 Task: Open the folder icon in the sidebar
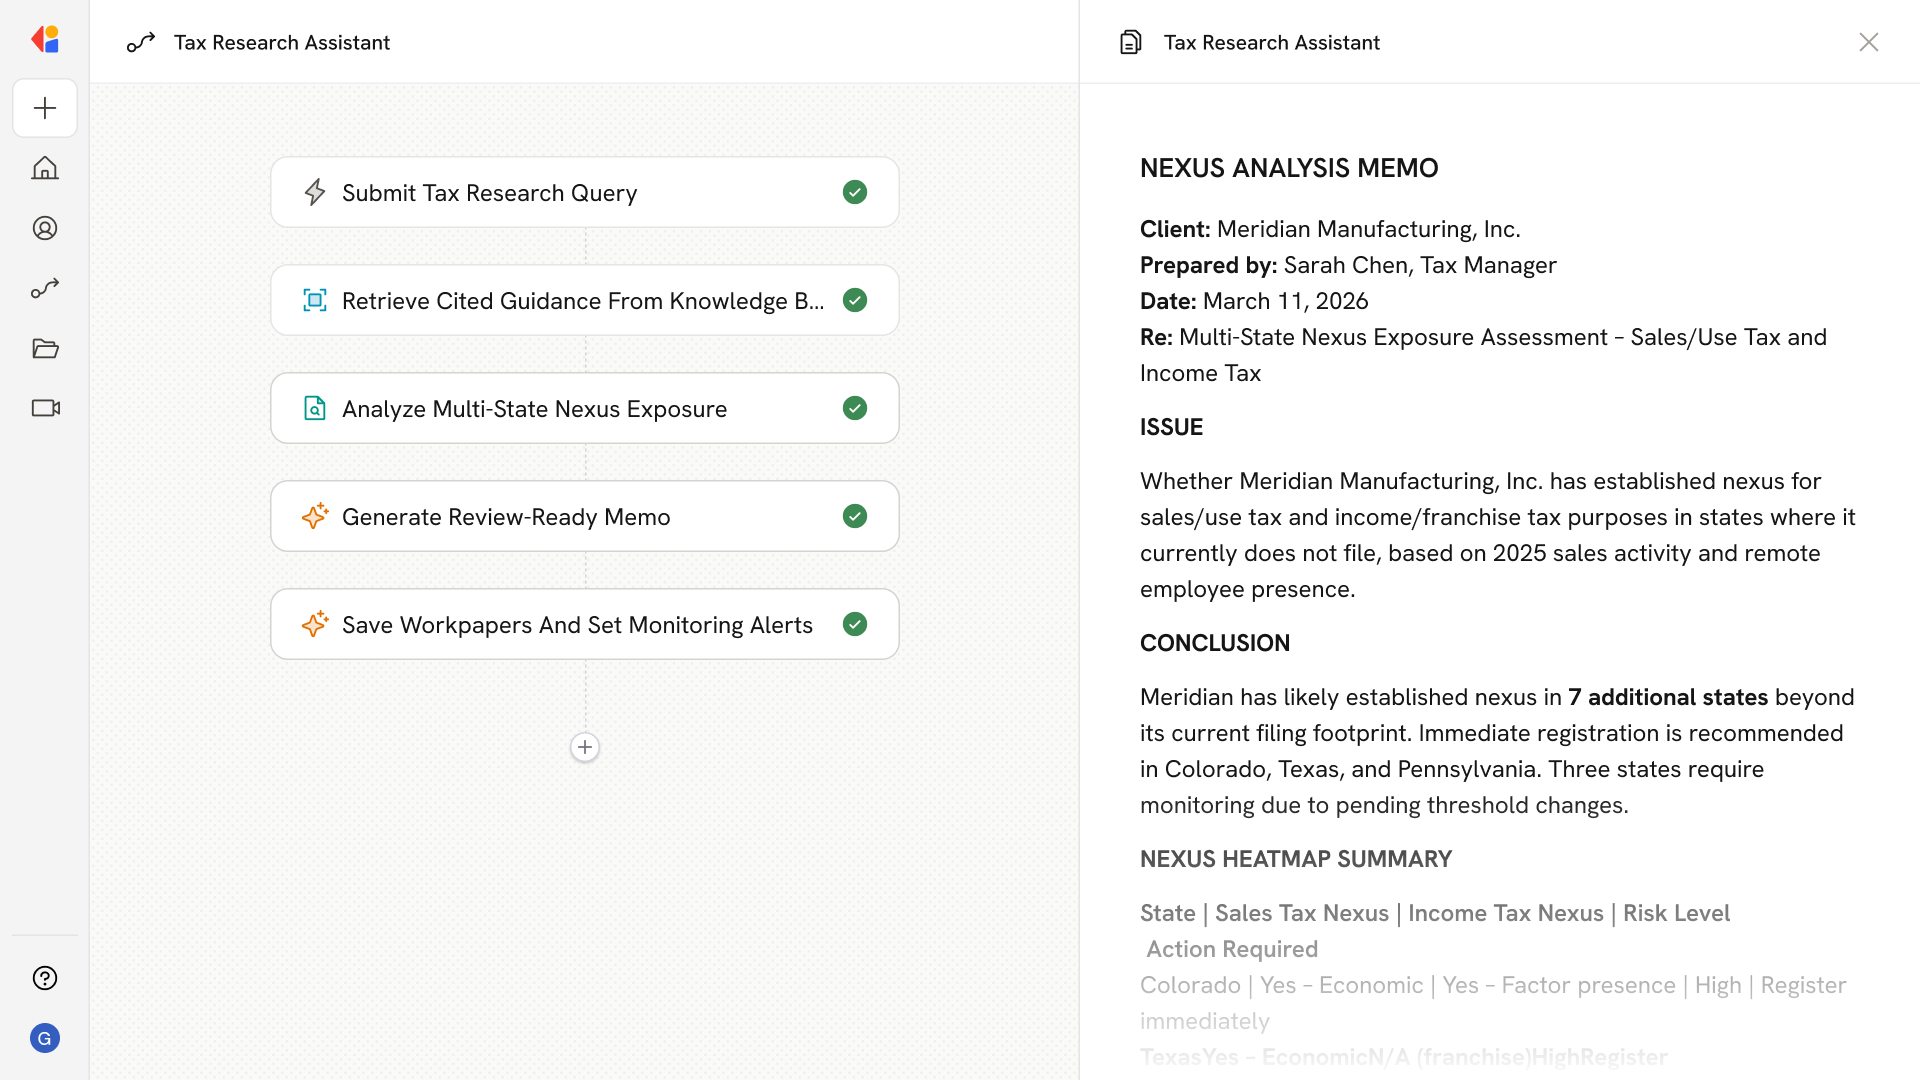tap(45, 348)
